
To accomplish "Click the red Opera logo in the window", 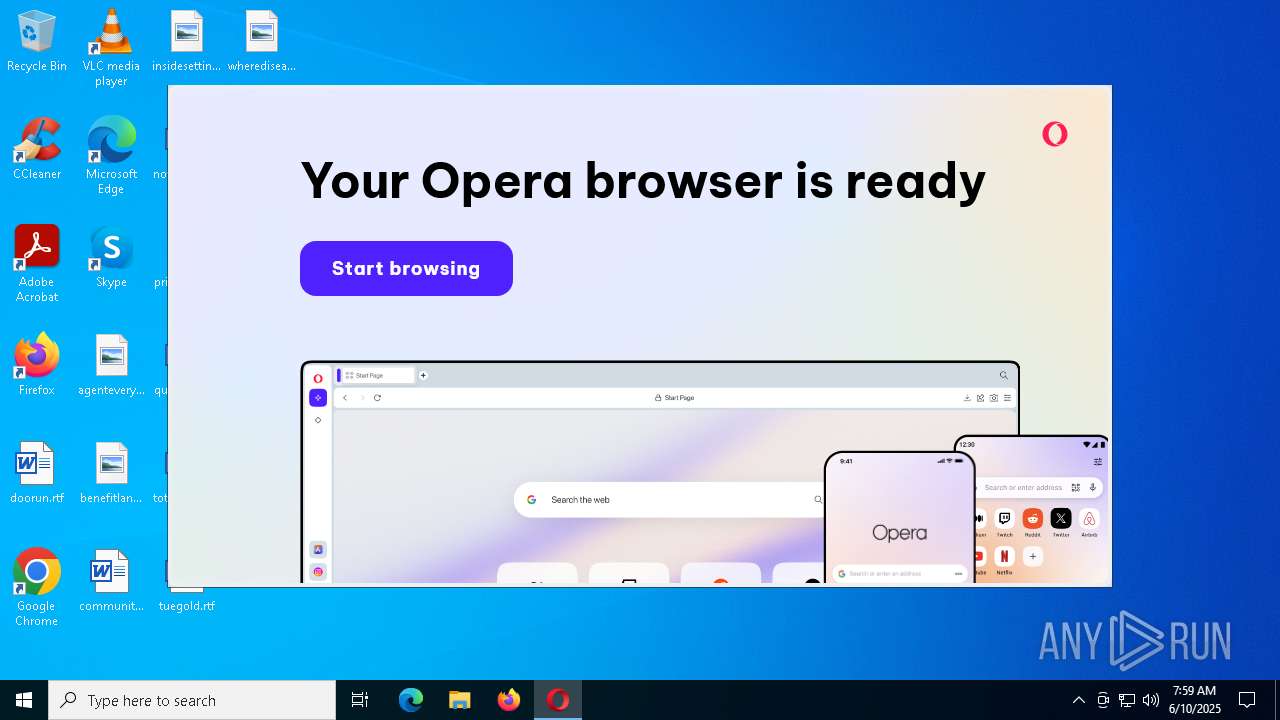I will pyautogui.click(x=1055, y=134).
